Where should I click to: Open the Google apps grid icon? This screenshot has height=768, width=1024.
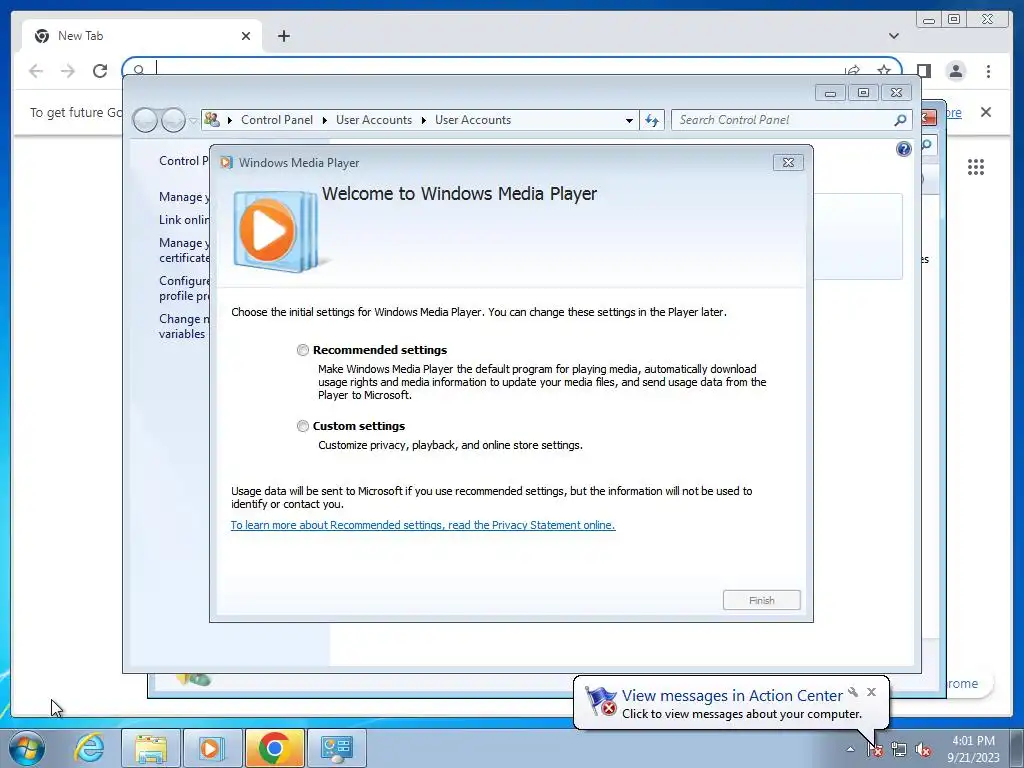pyautogui.click(x=976, y=167)
